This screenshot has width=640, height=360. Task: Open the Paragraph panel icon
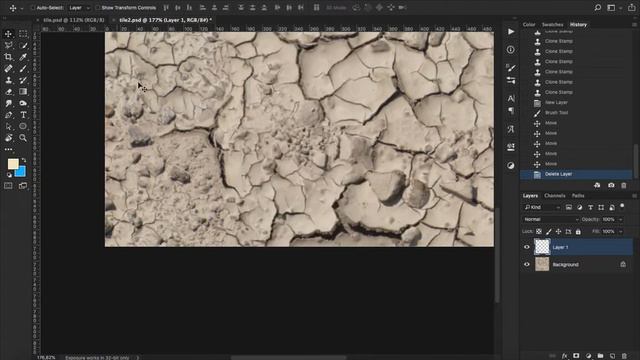[511, 111]
